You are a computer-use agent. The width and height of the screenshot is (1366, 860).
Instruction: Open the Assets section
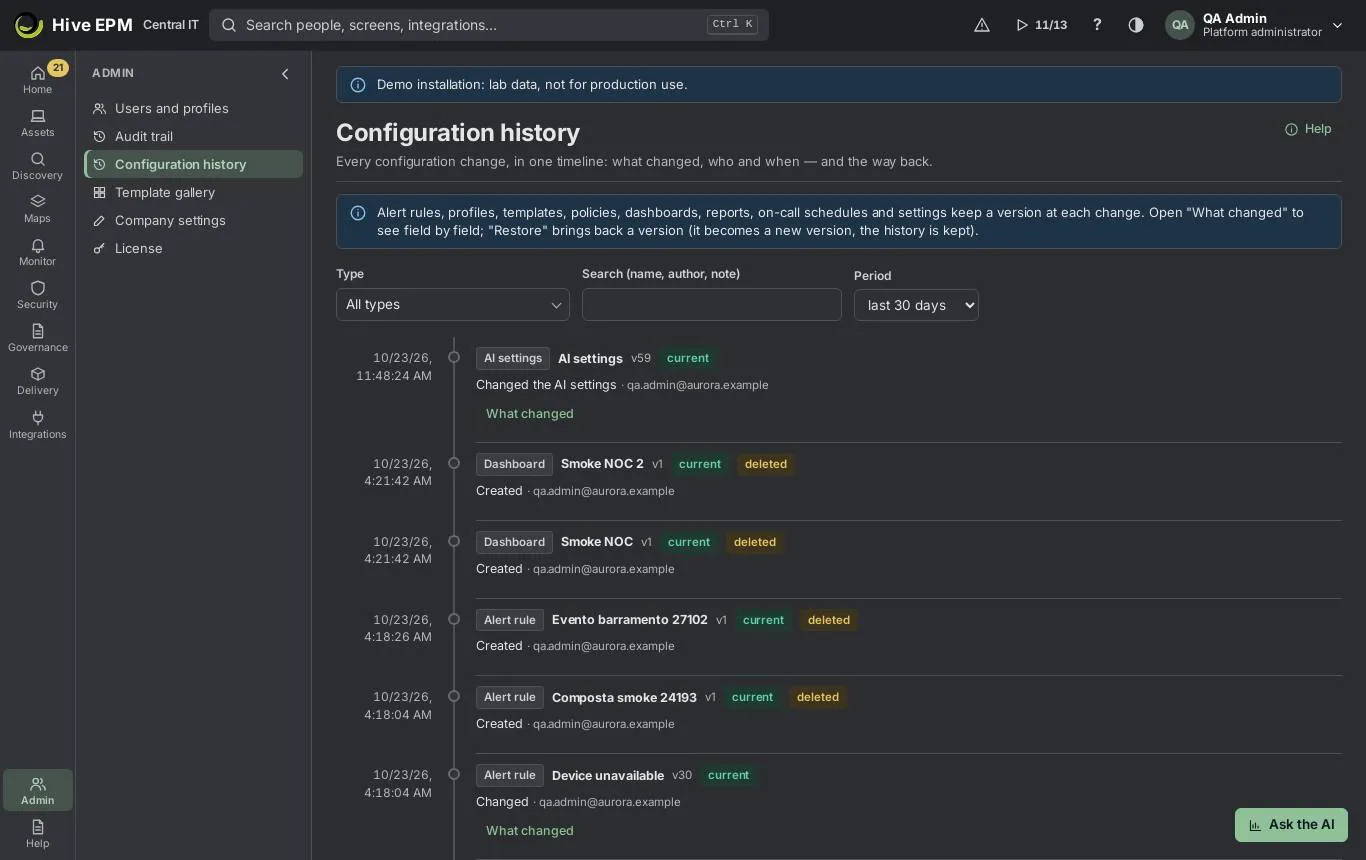37,123
